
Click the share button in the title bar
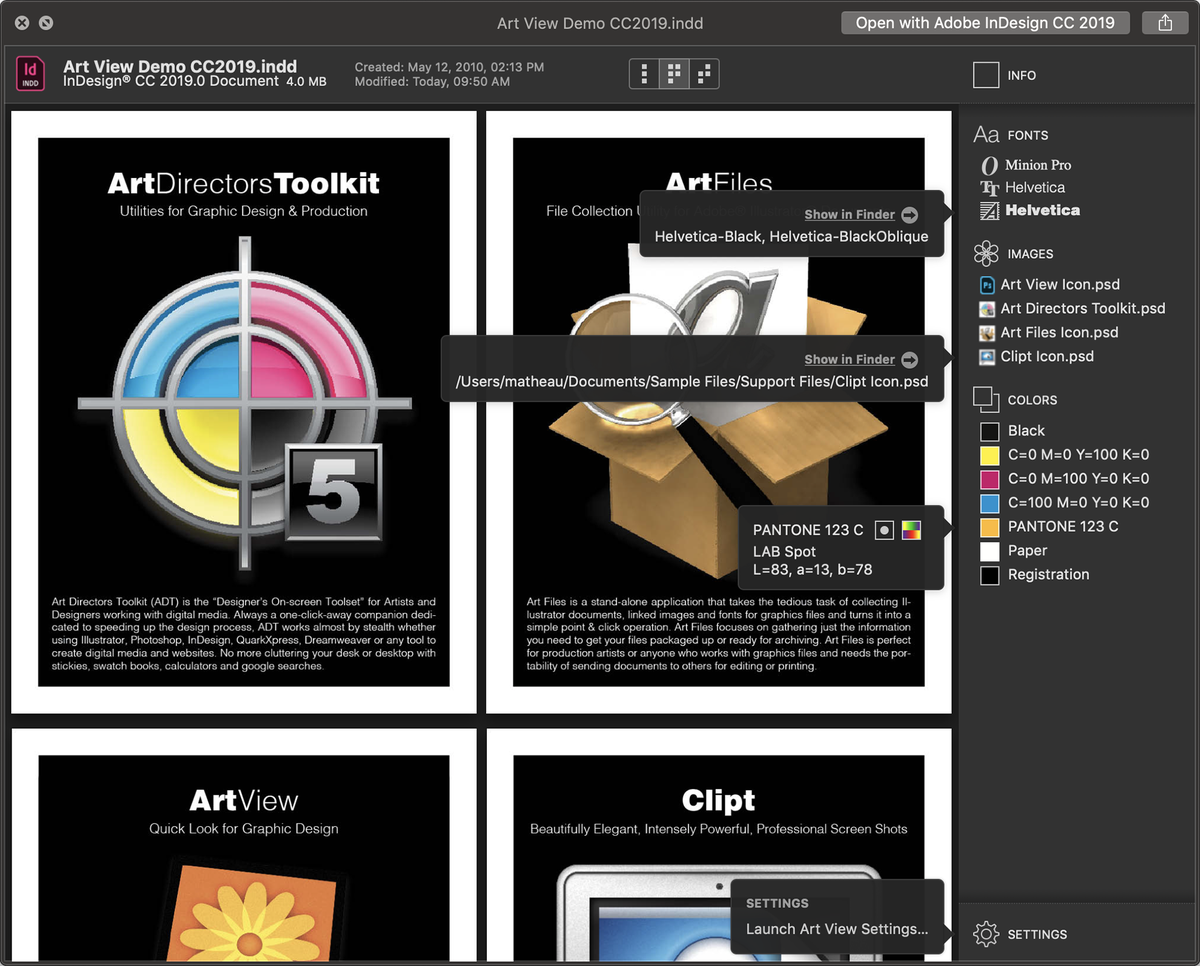coord(1165,22)
